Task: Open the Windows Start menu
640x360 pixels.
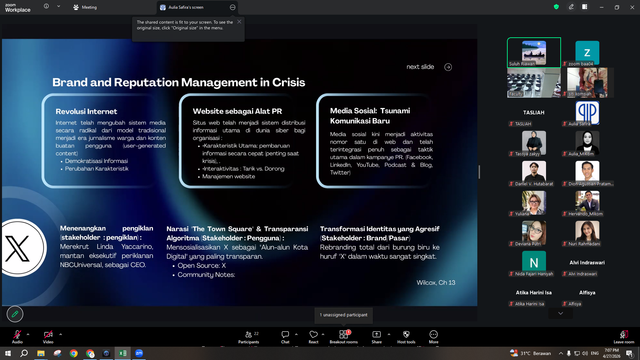Action: [x=8, y=353]
